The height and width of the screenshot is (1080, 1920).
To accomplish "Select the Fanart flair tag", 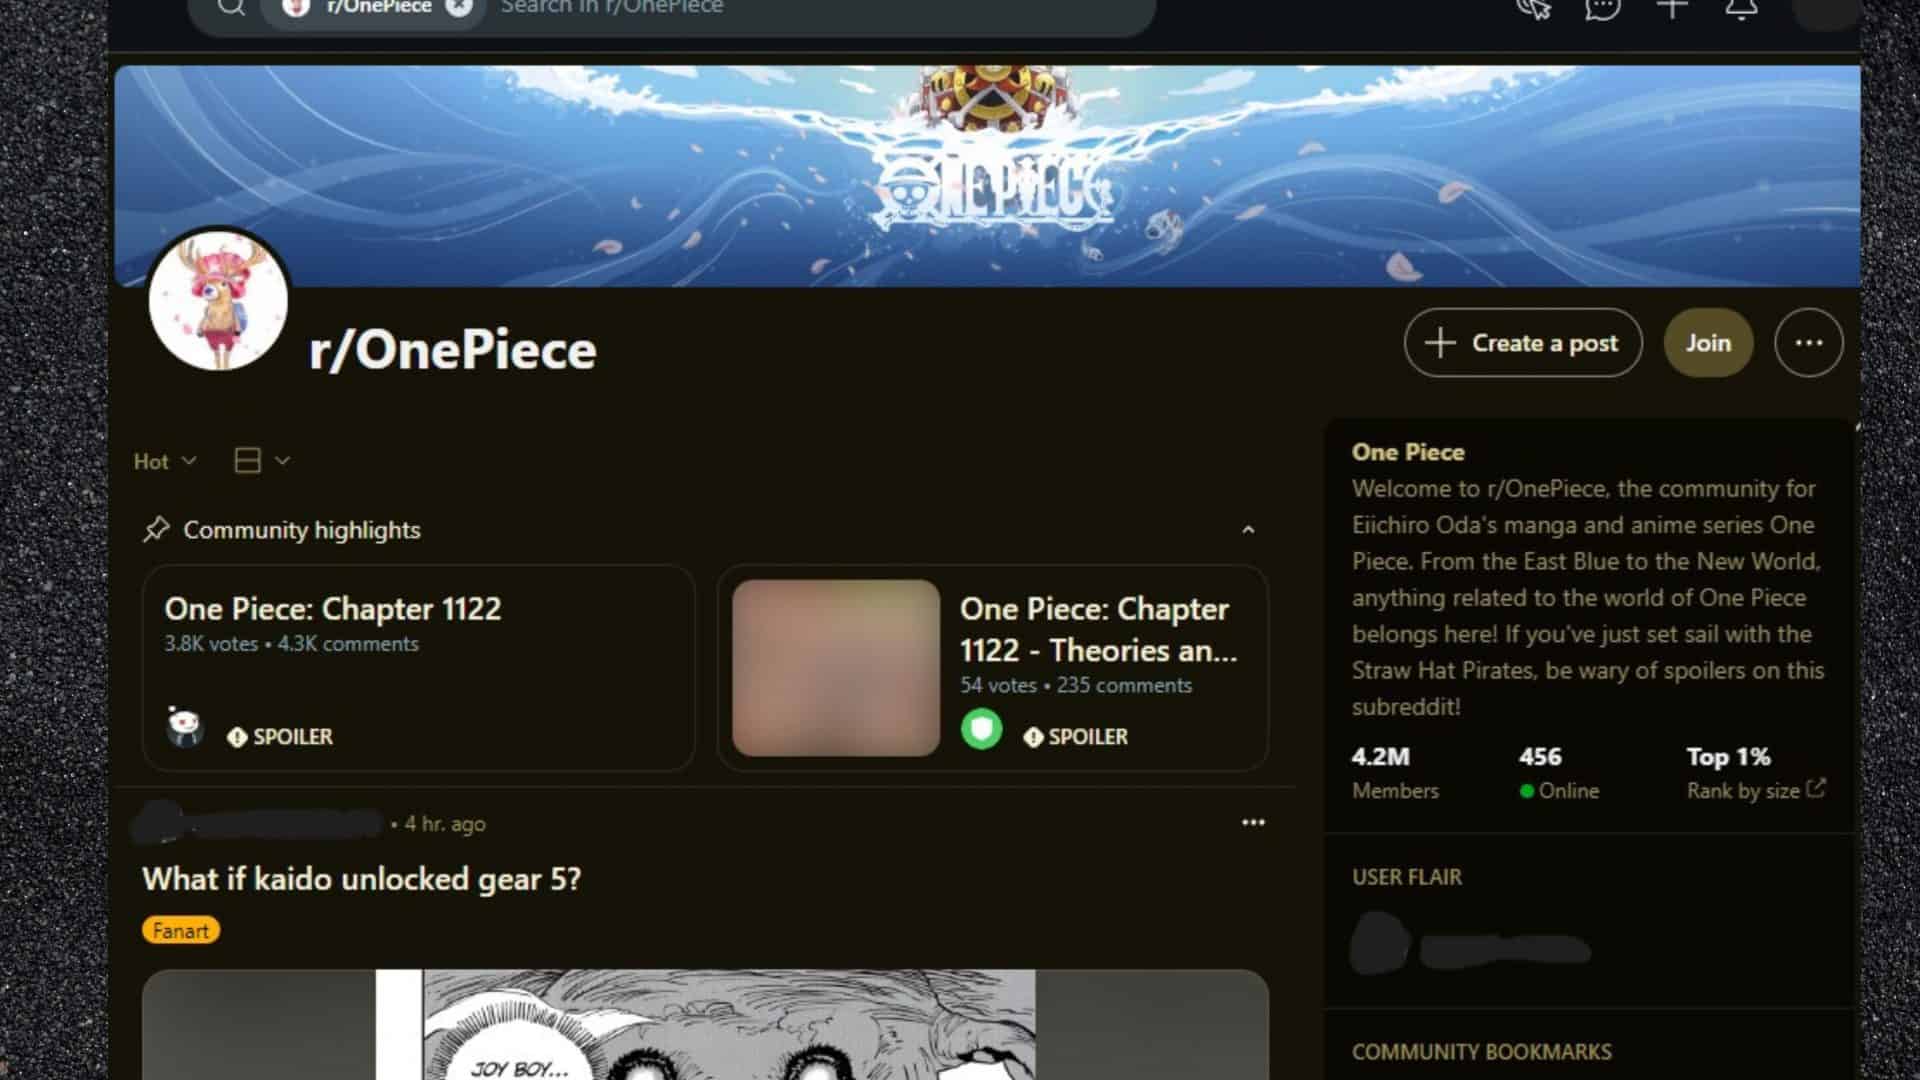I will (x=181, y=931).
